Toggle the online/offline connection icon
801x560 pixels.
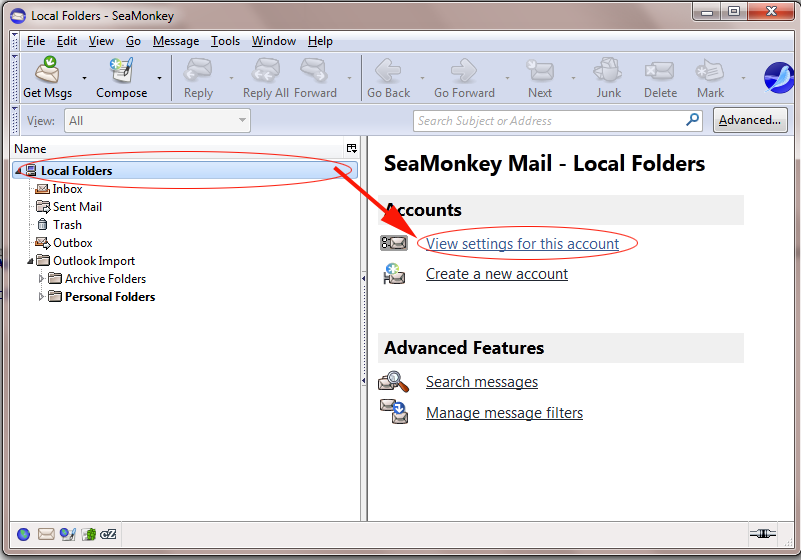(763, 534)
